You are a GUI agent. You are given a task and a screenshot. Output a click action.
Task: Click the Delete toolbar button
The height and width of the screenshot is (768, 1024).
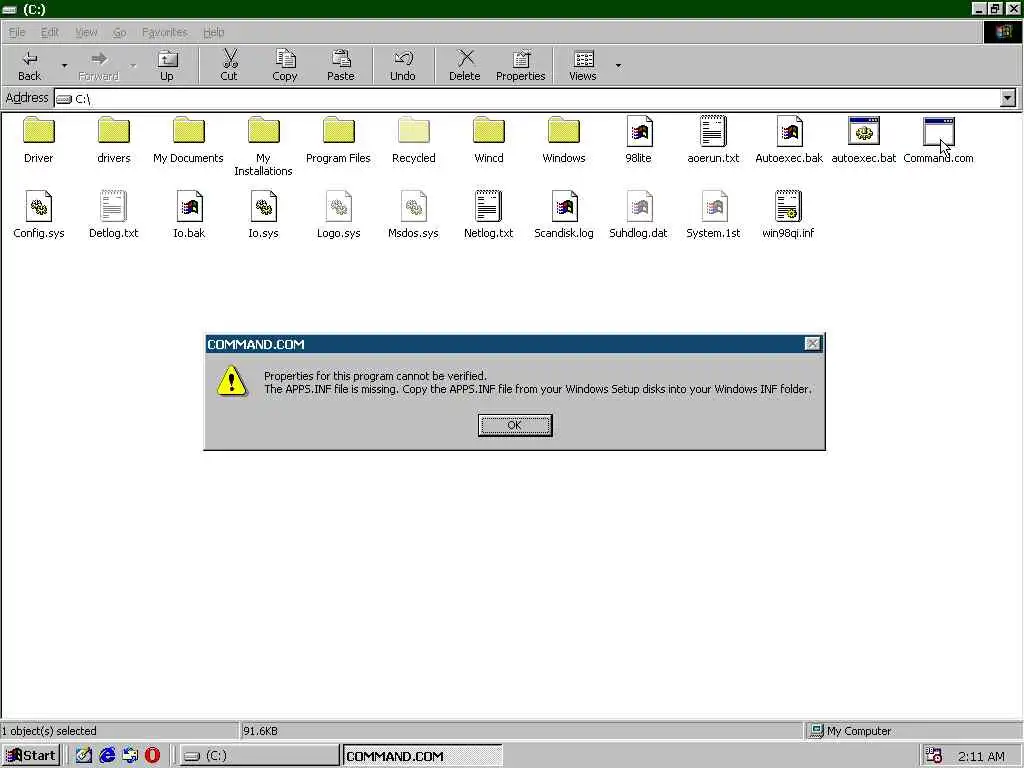pyautogui.click(x=465, y=65)
